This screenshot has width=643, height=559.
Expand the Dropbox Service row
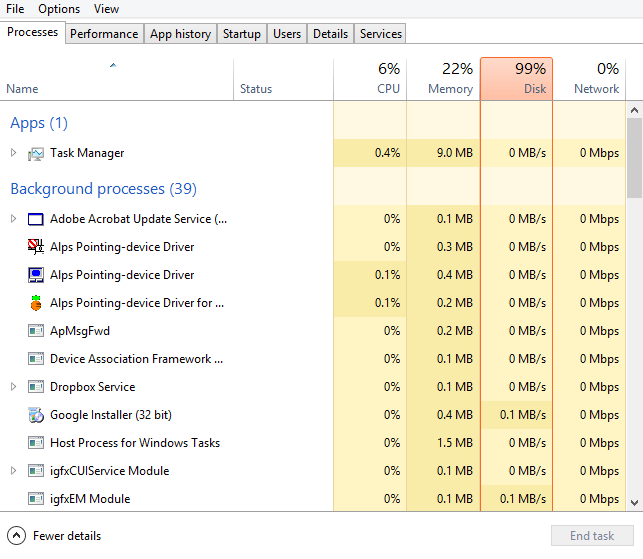(13, 387)
